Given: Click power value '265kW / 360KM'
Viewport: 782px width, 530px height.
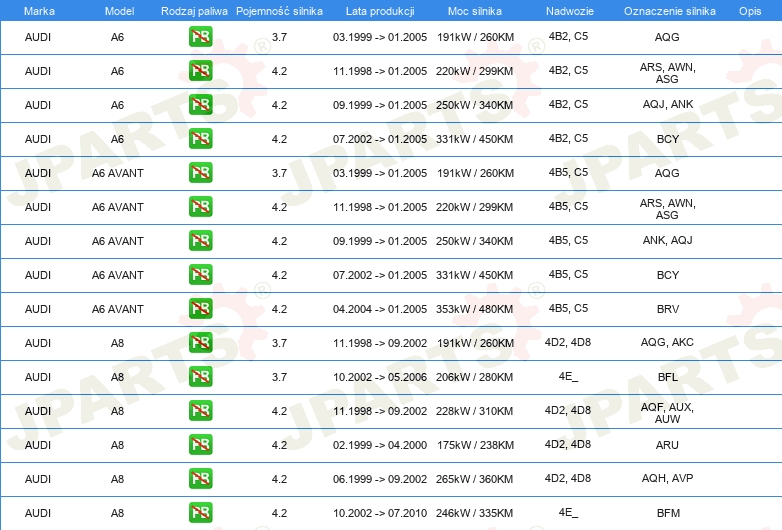Looking at the screenshot, I should [x=474, y=479].
